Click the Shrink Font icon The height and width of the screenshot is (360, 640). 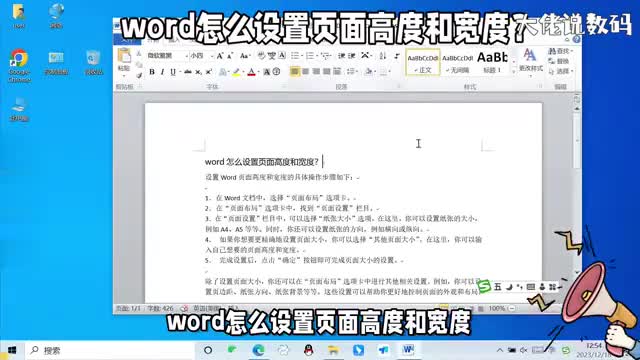pos(230,56)
